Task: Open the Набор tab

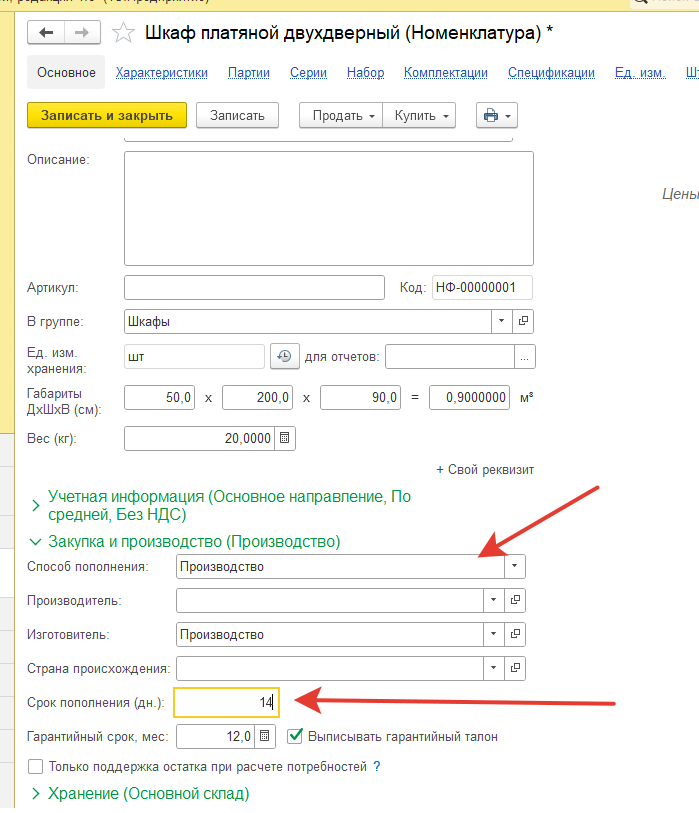Action: point(366,73)
